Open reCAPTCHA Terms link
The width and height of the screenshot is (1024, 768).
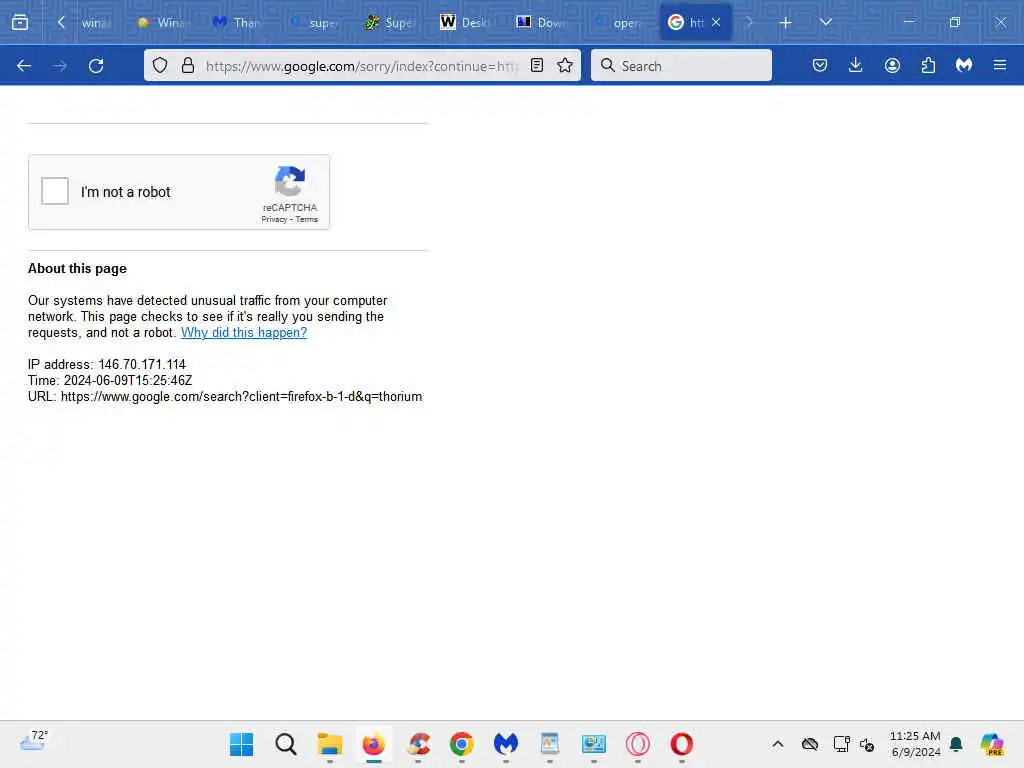point(306,219)
